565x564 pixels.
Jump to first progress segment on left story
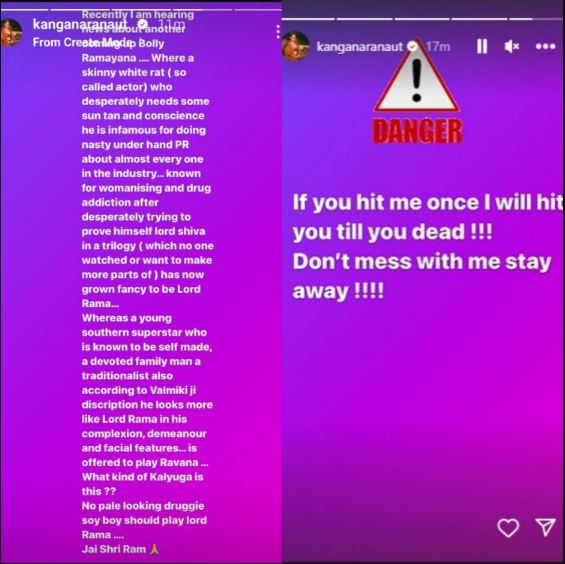[25, 9]
